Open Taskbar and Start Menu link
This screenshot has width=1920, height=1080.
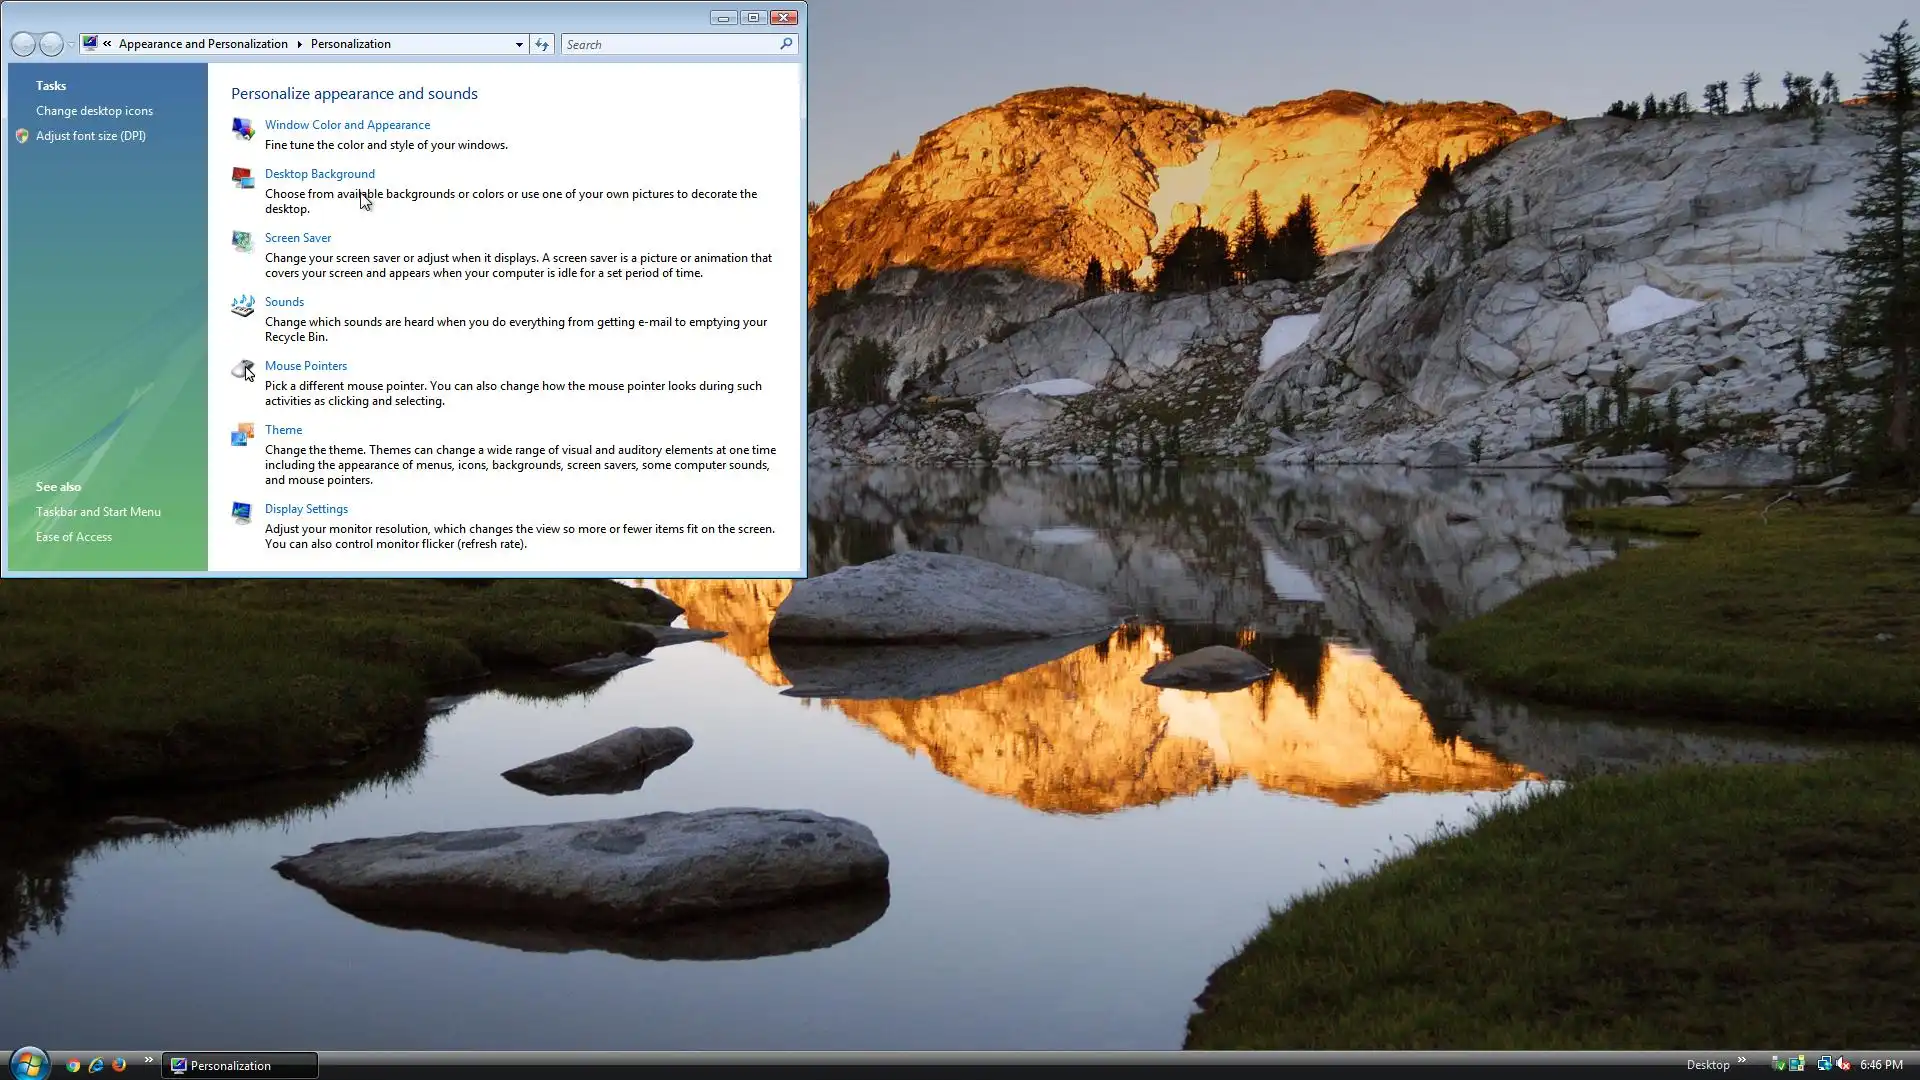pos(98,512)
